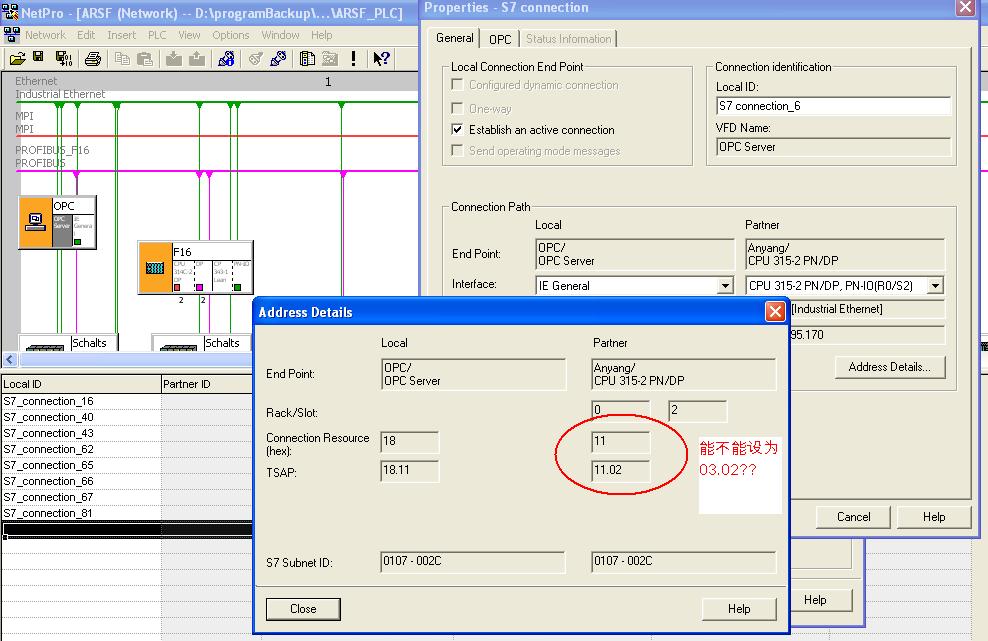Uncheck Establish an active connection

pos(457,129)
